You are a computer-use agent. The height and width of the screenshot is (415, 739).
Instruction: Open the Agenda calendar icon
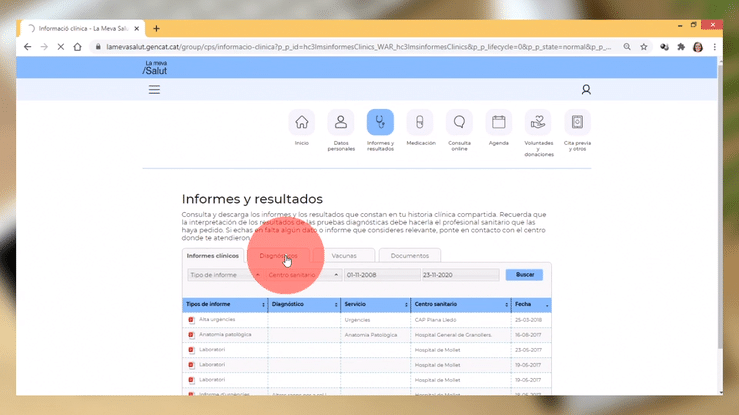coord(499,123)
